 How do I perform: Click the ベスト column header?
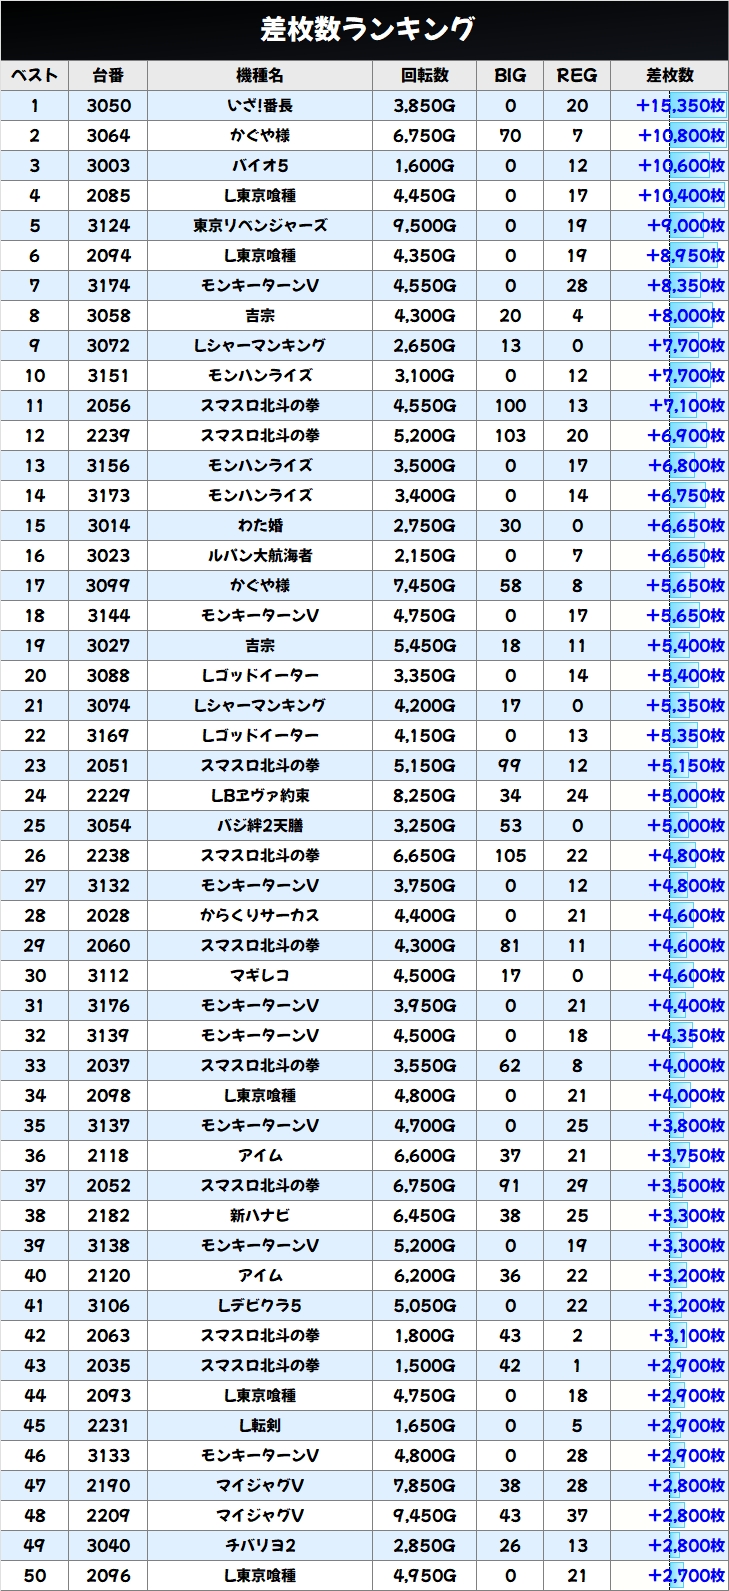click(35, 75)
